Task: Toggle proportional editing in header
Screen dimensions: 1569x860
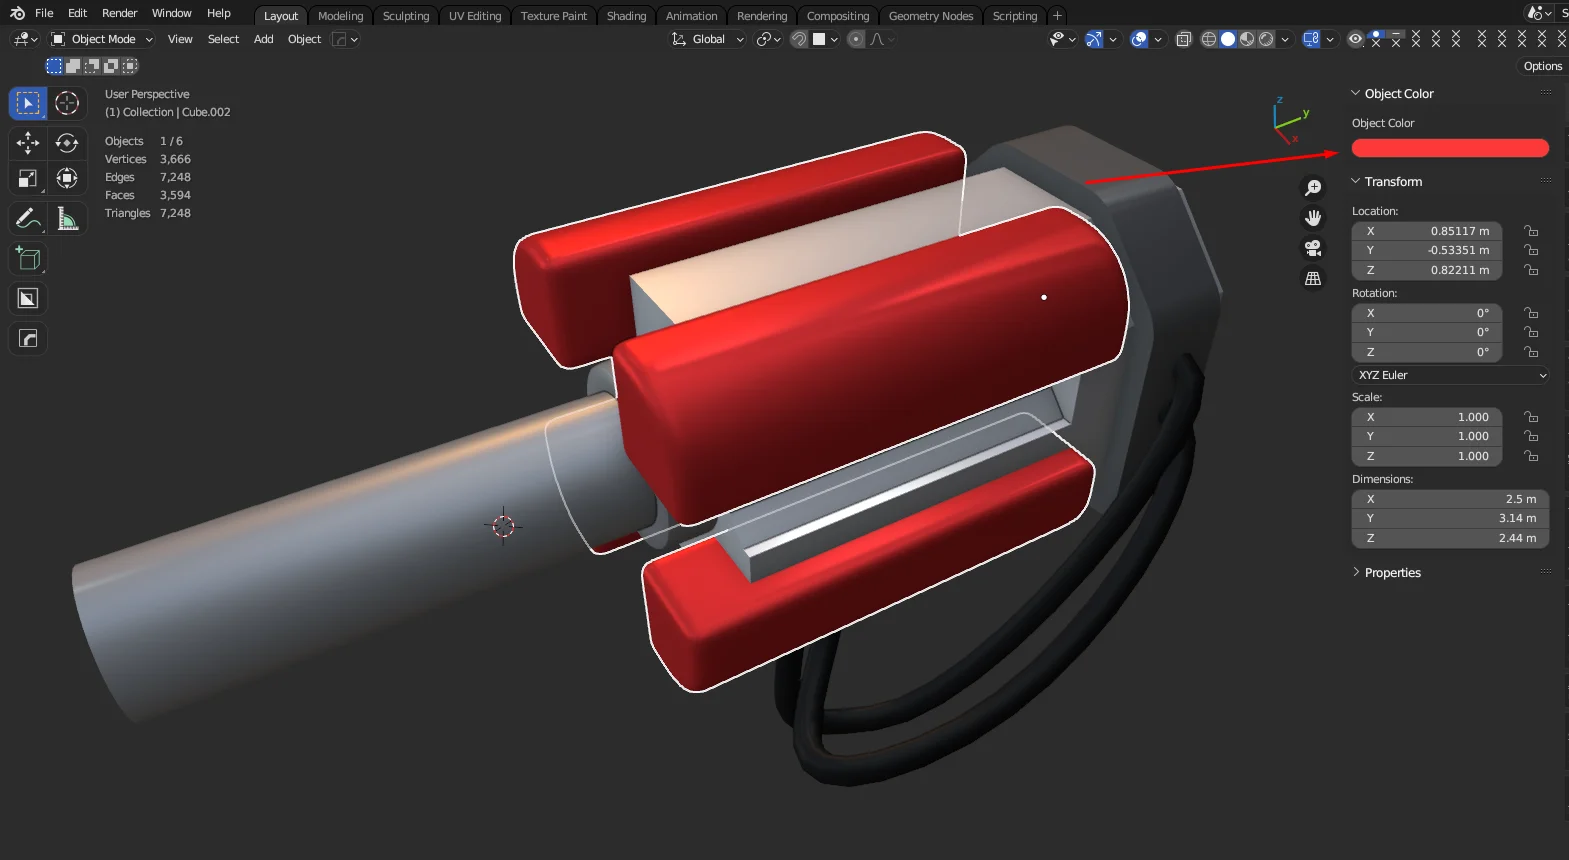Action: tap(856, 39)
